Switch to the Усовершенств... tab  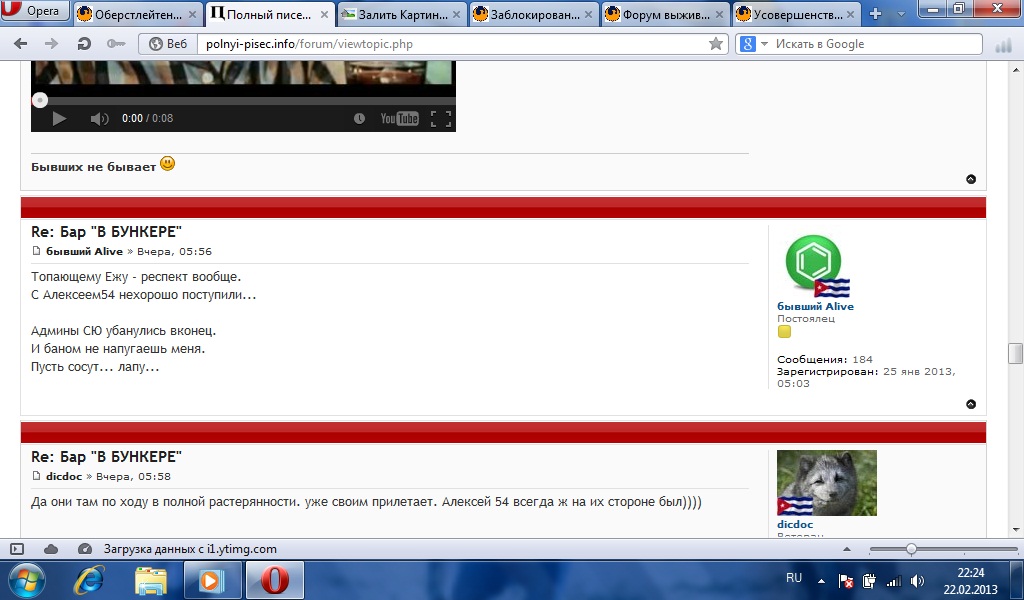pyautogui.click(x=797, y=14)
